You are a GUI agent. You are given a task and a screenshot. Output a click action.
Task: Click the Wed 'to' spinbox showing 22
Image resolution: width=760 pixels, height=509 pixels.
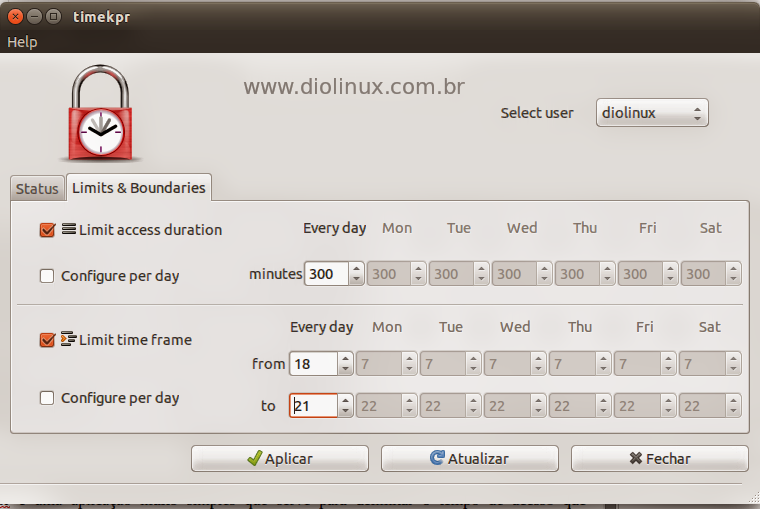click(515, 406)
